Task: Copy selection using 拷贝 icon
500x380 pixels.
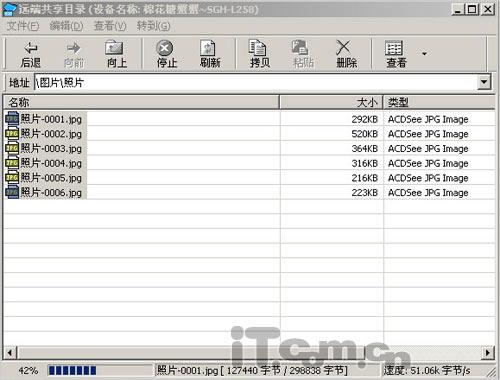Action: point(257,48)
